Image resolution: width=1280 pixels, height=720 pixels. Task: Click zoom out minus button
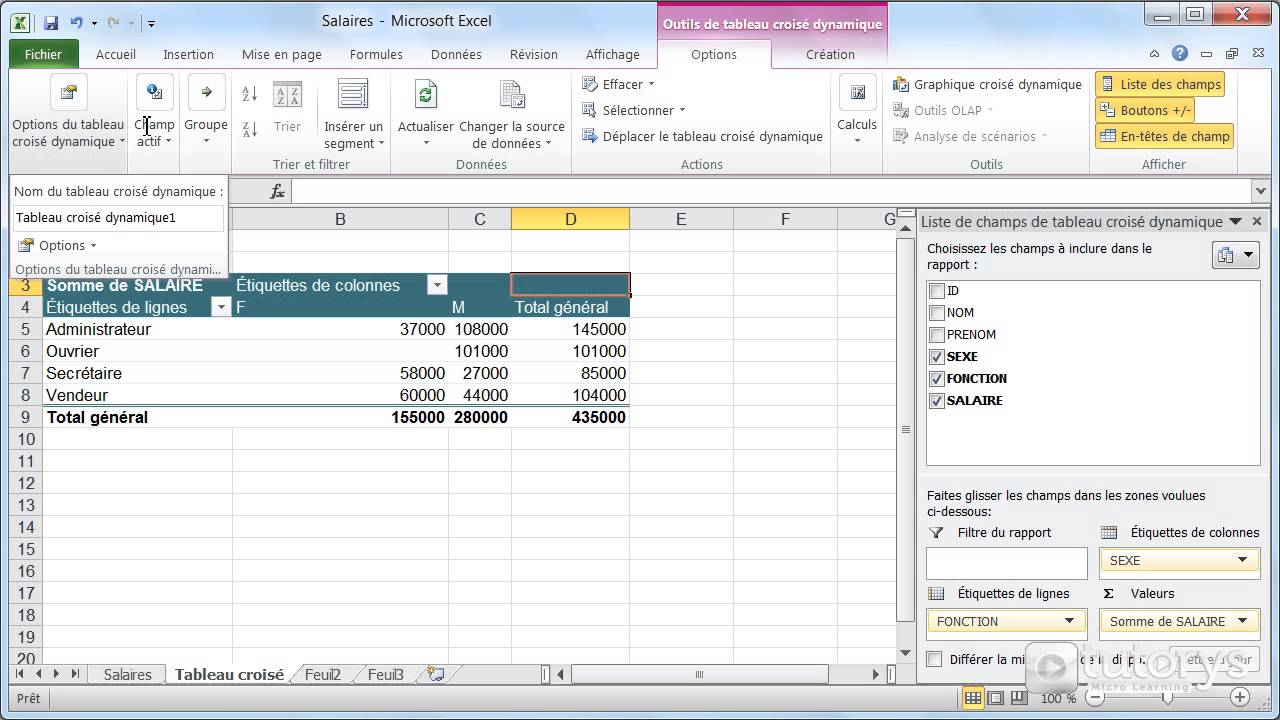pos(1095,697)
